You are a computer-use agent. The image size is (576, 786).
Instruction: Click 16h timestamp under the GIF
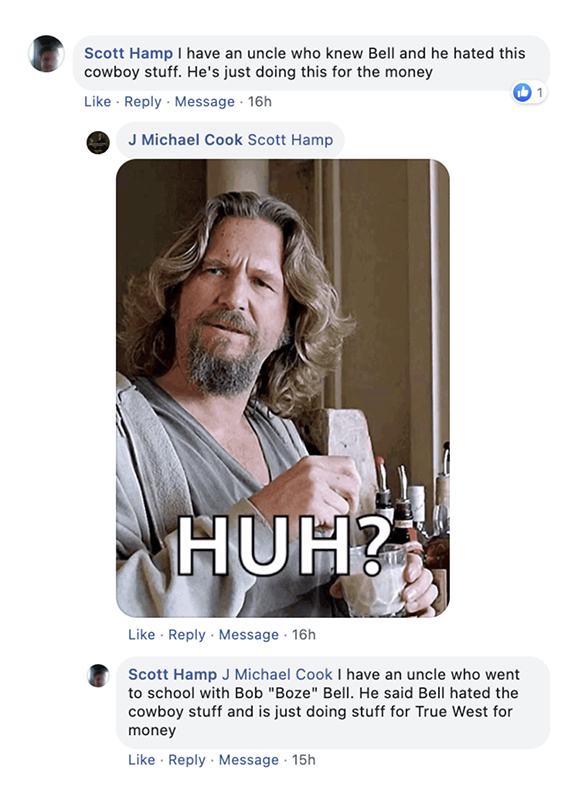point(304,635)
